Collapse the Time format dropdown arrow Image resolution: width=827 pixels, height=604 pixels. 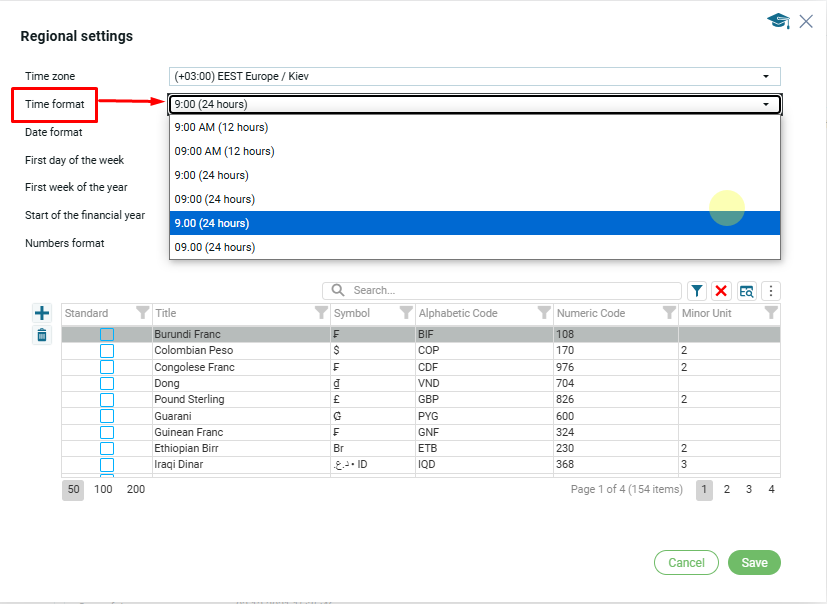pos(766,104)
